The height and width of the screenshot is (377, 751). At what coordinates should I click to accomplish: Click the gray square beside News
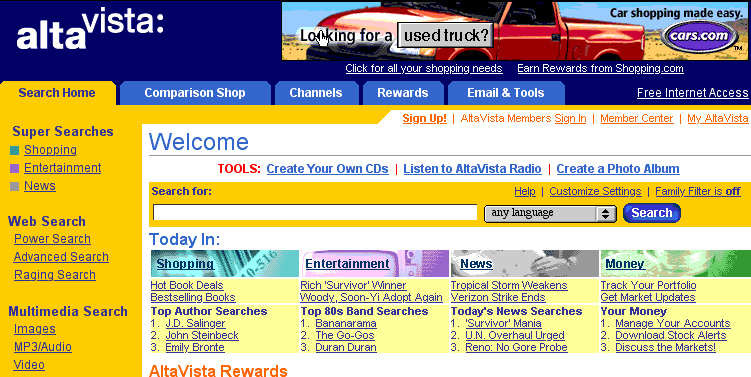tap(14, 186)
